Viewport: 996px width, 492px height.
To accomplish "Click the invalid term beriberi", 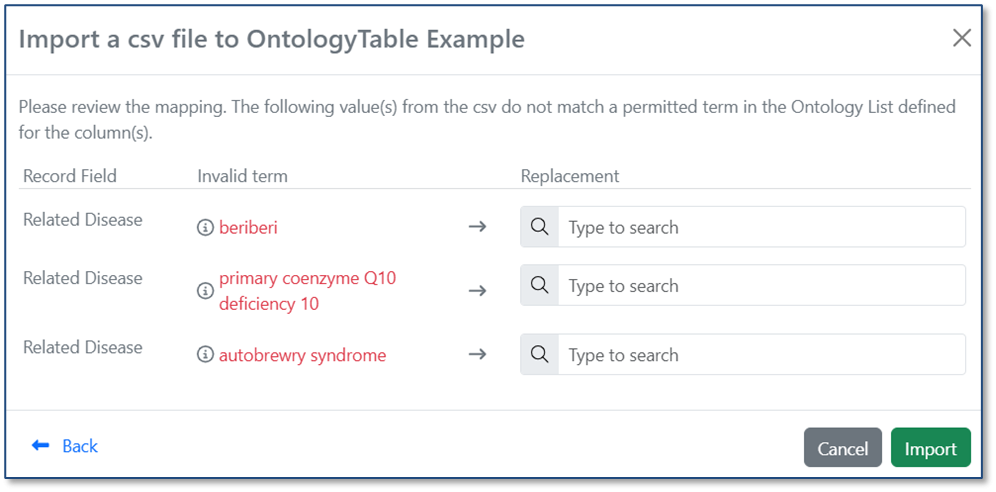I will pyautogui.click(x=248, y=228).
